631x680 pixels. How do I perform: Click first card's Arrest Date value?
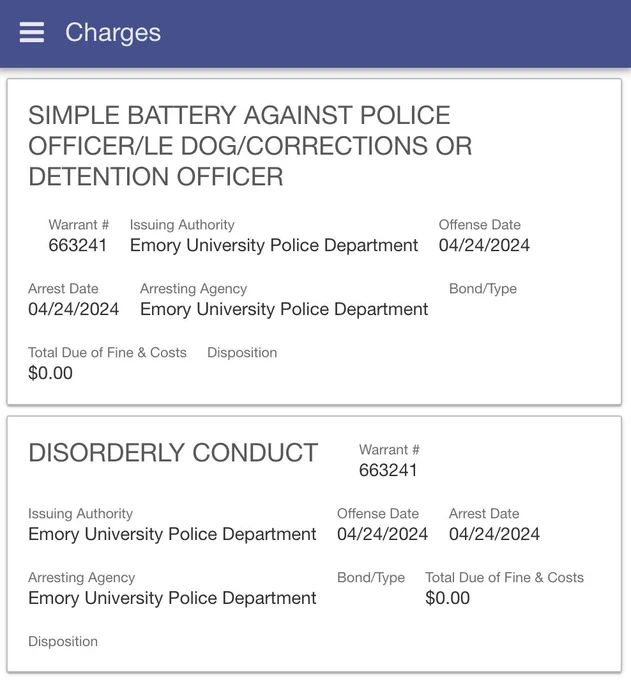click(73, 309)
